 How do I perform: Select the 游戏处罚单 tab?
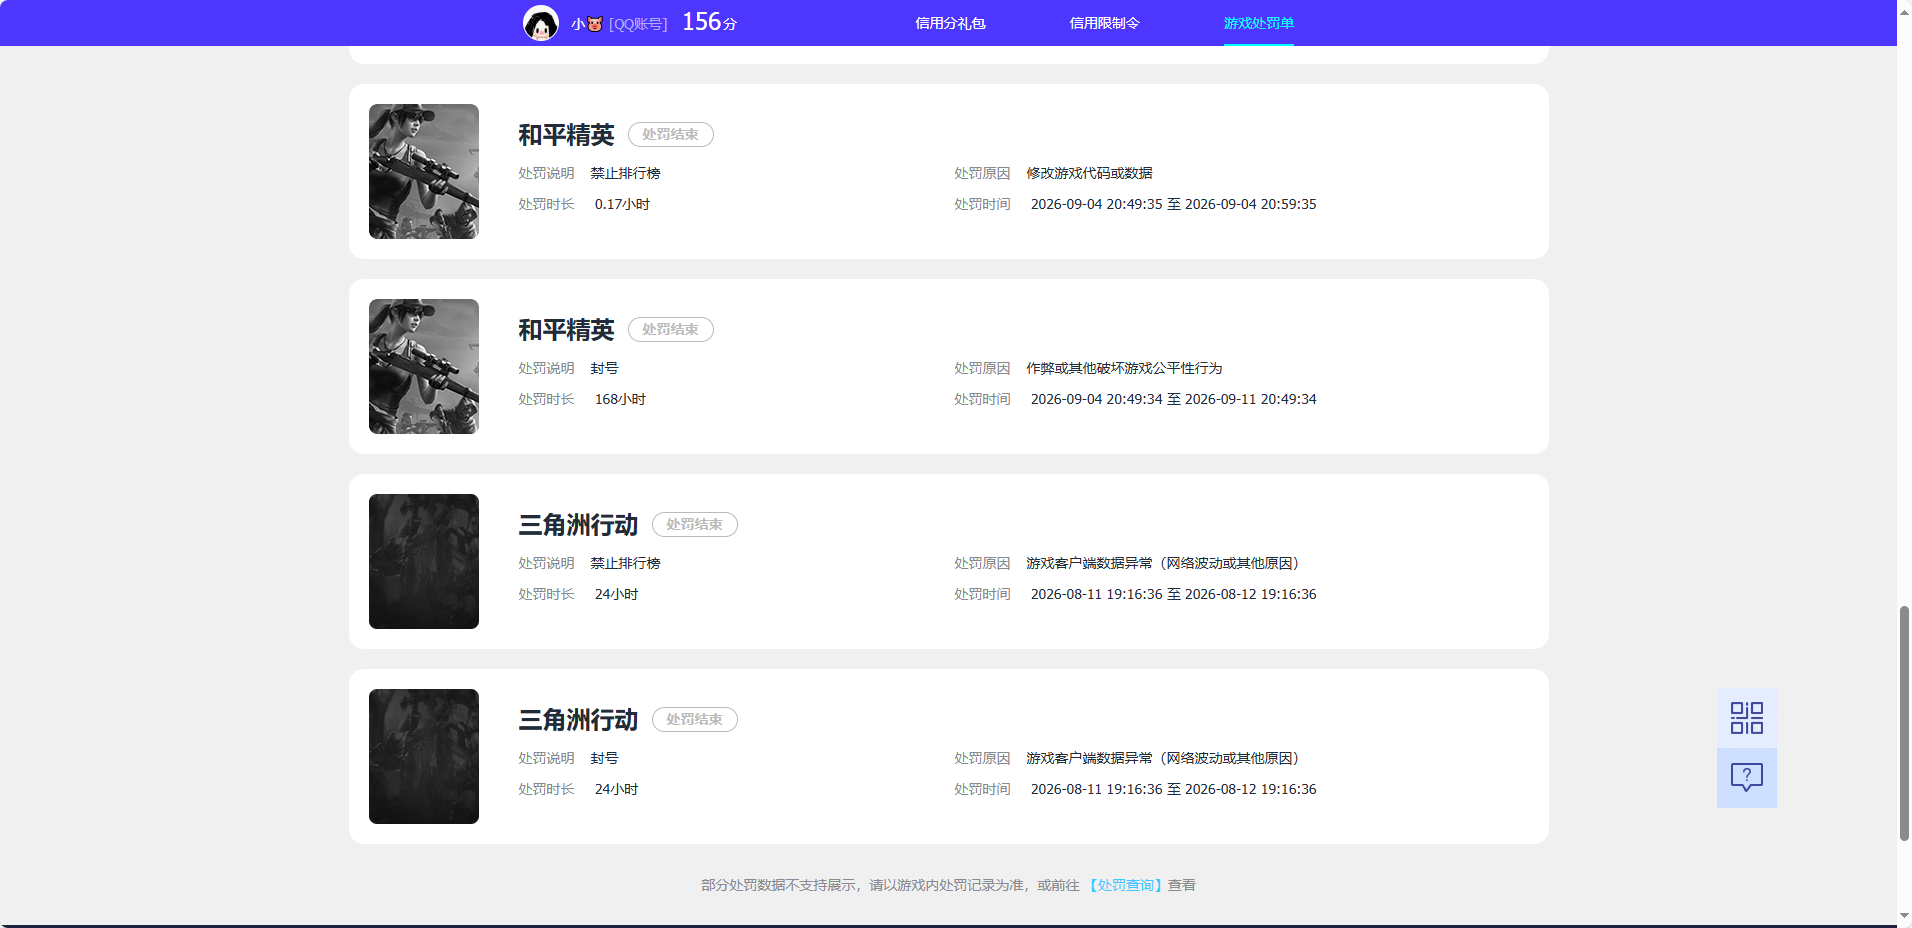coord(1258,23)
